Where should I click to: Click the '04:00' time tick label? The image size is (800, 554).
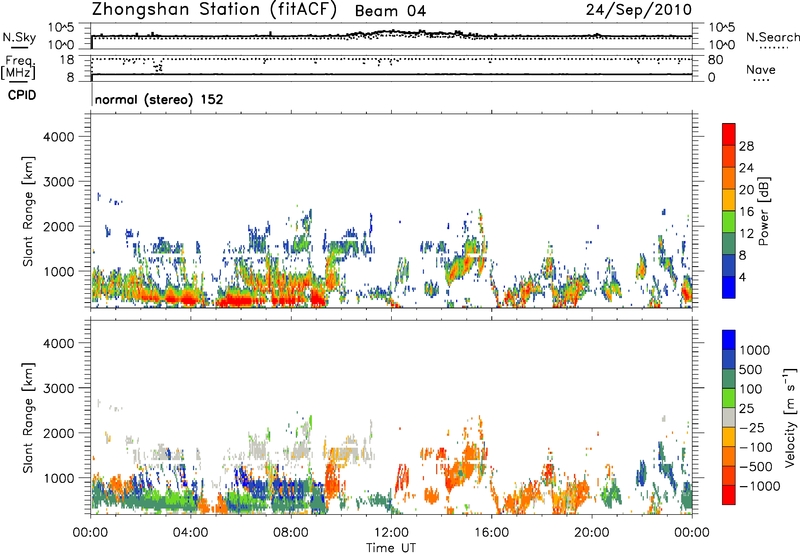[190, 533]
